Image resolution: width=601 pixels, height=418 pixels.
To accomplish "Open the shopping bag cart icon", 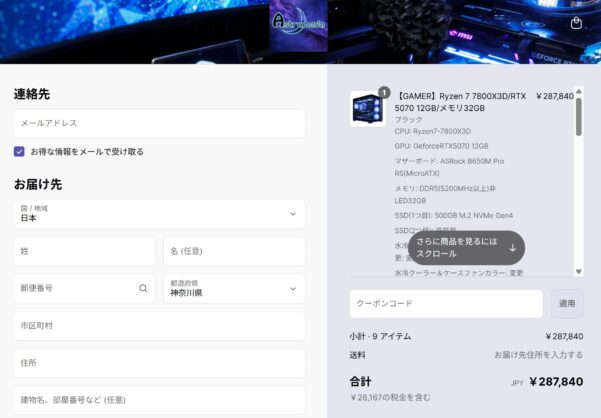I will (x=576, y=23).
